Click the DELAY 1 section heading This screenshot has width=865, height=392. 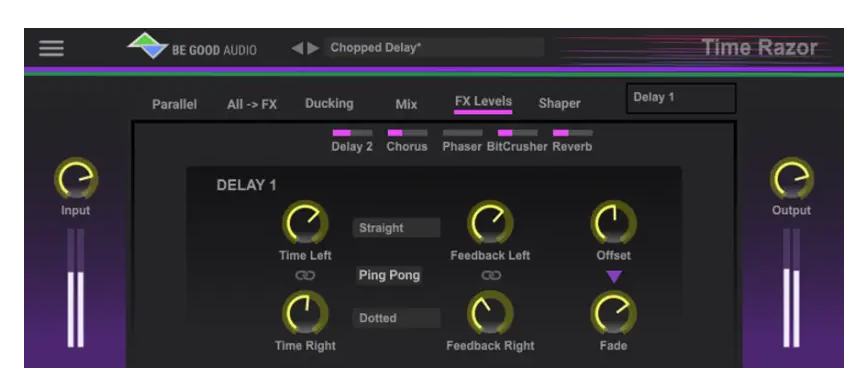click(x=246, y=185)
